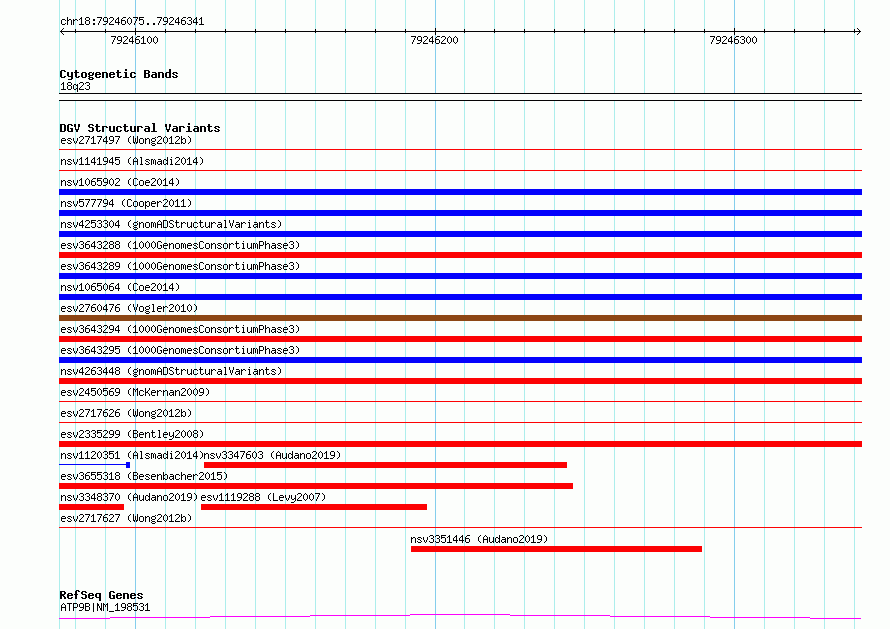Open nsv4263448 (gnomADStructuralVariants) label
The width and height of the screenshot is (890, 629).
(x=171, y=371)
